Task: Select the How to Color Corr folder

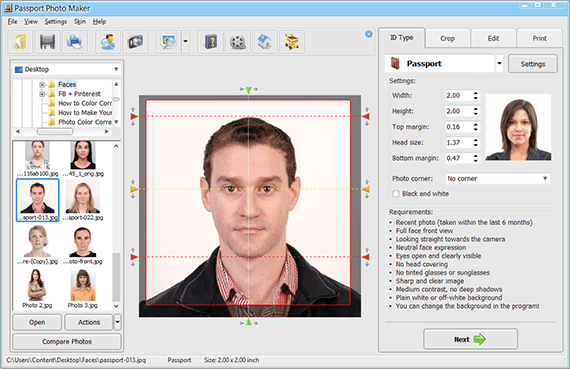Action: (85, 103)
